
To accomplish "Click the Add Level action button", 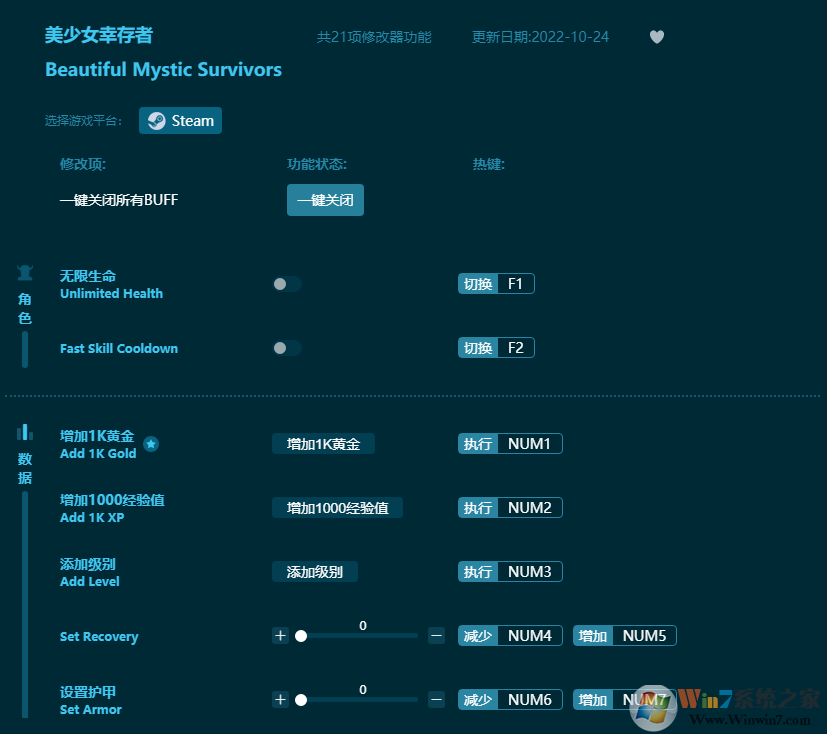I will [315, 572].
